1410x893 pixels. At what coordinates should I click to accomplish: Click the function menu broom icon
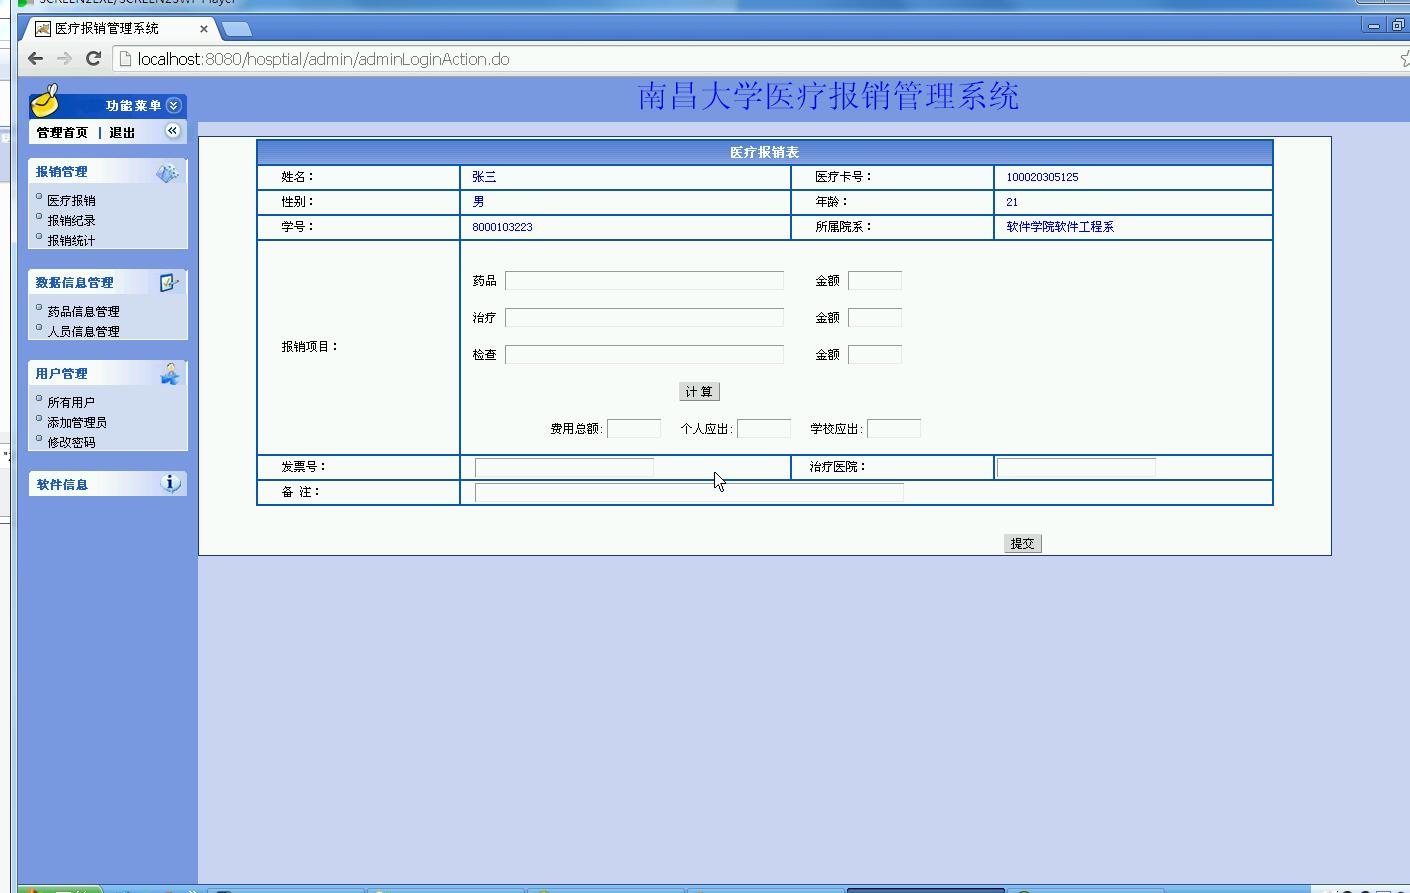[x=46, y=100]
